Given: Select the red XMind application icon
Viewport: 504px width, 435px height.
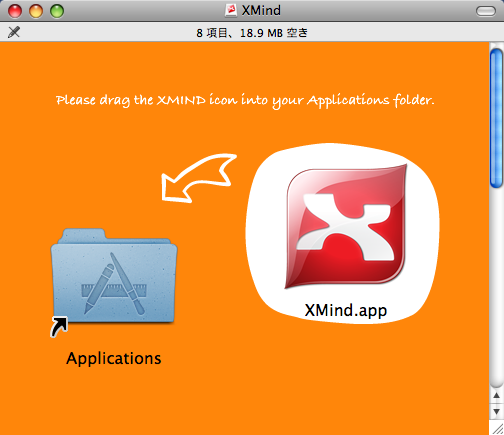Looking at the screenshot, I should coord(346,226).
